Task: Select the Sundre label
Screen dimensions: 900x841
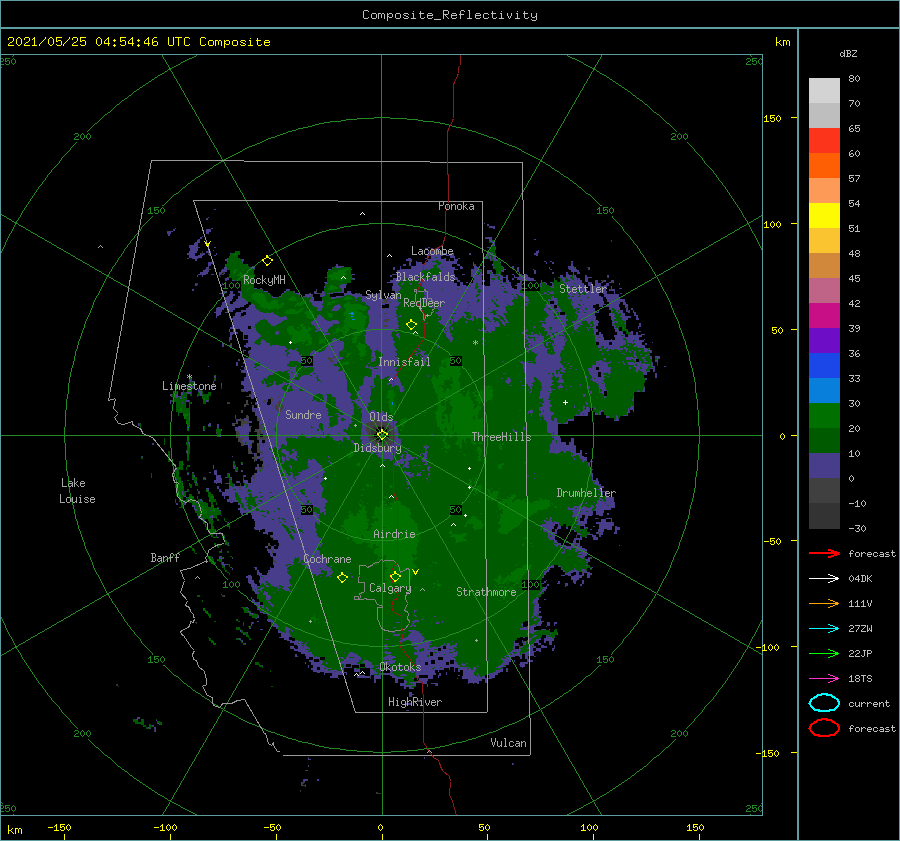Action: [303, 414]
